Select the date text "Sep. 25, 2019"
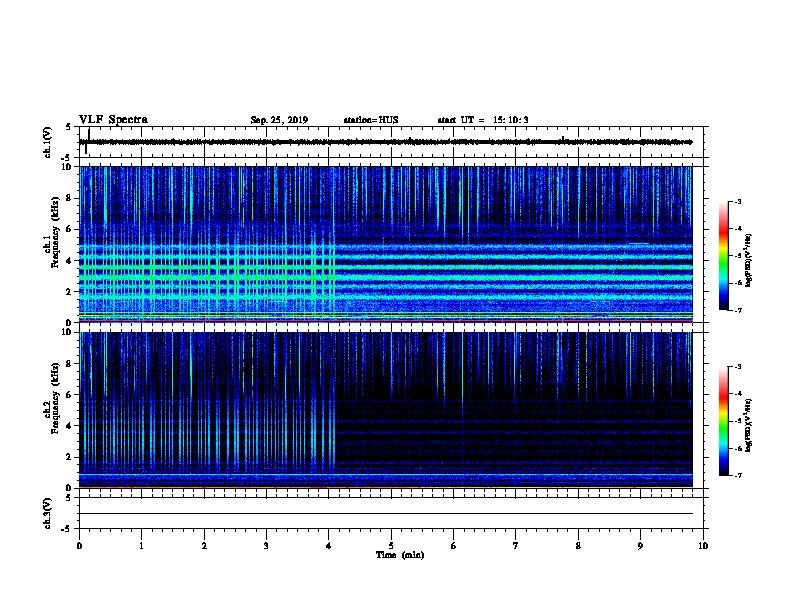Screen dimensions: 792x612 pyautogui.click(x=279, y=120)
